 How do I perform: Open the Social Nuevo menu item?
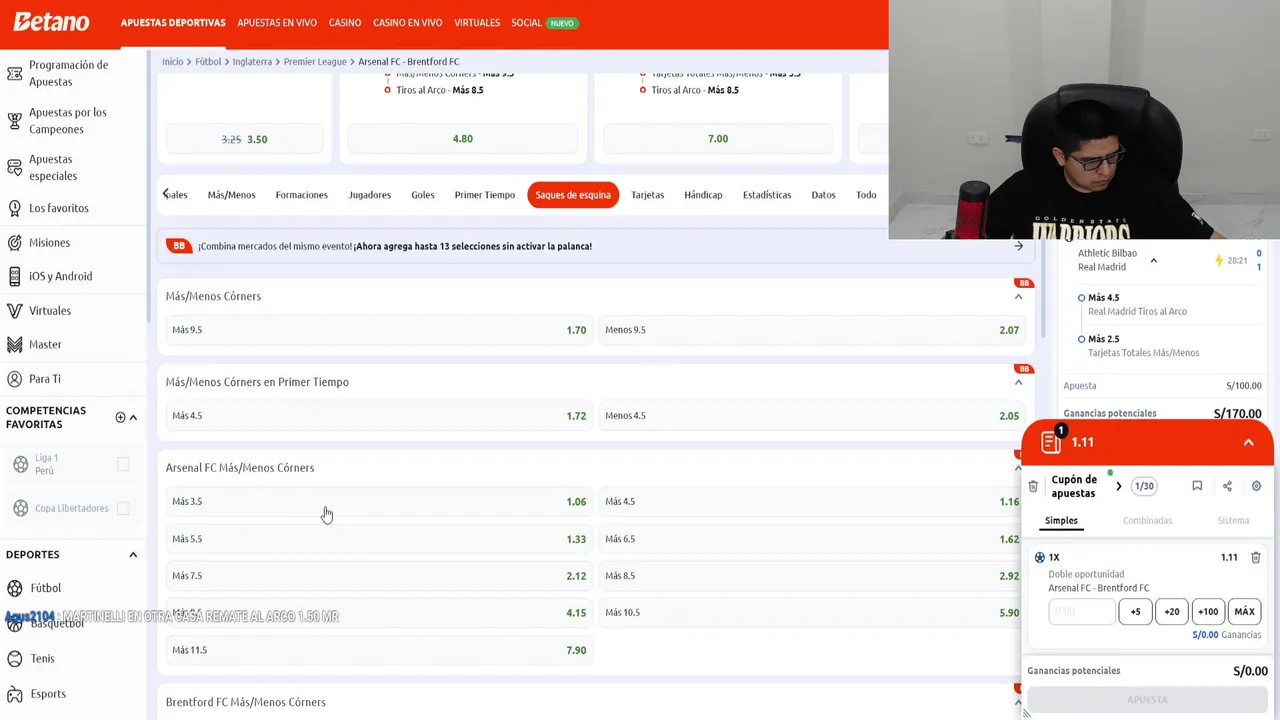click(544, 22)
